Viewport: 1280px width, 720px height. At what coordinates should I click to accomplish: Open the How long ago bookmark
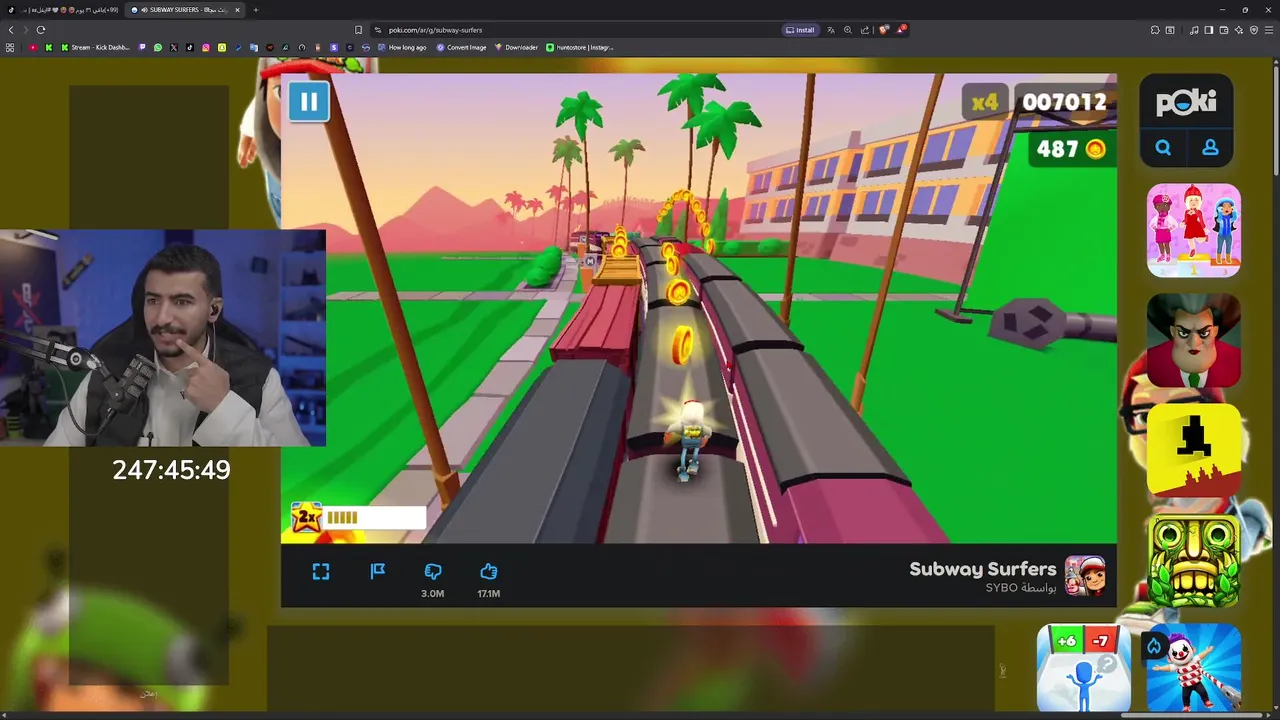pos(401,47)
